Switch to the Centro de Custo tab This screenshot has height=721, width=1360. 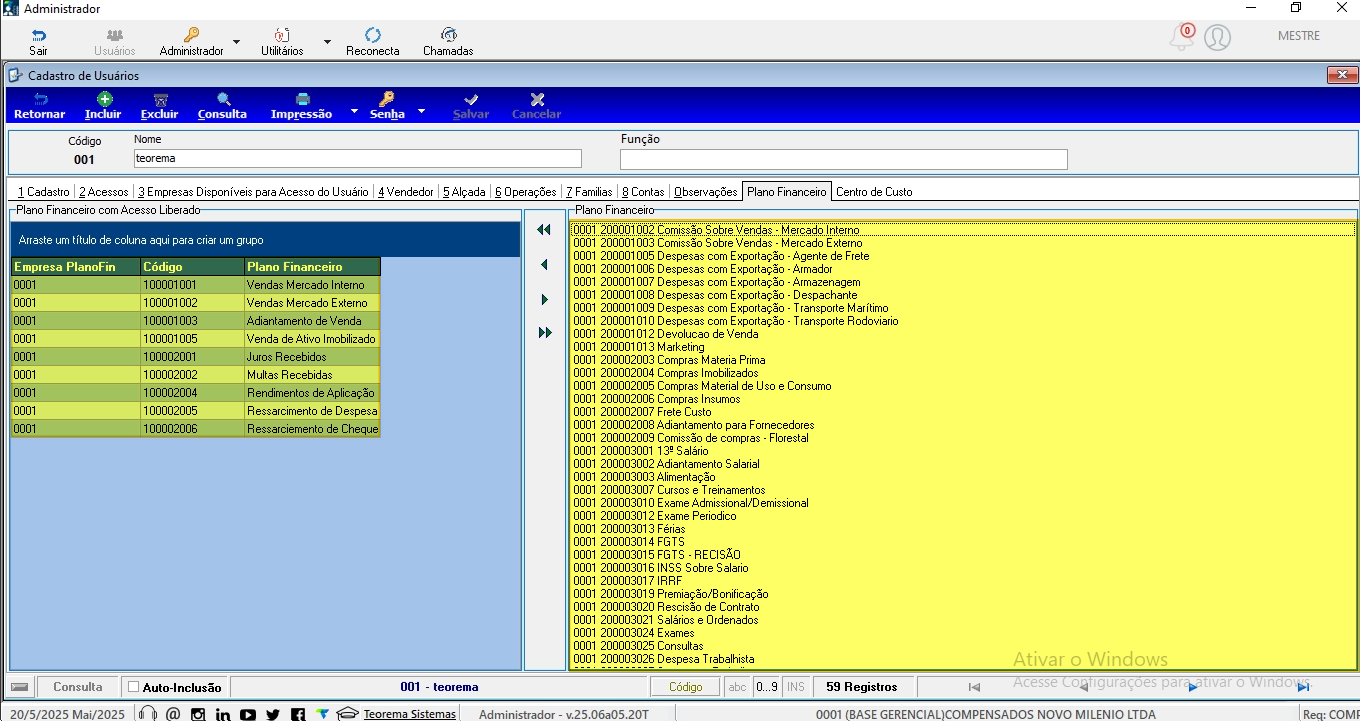(874, 192)
